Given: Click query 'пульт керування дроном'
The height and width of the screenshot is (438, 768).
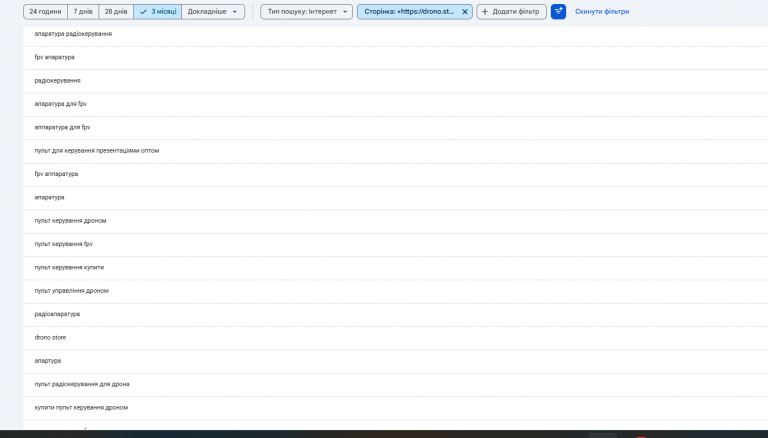Looking at the screenshot, I should click(x=70, y=220).
